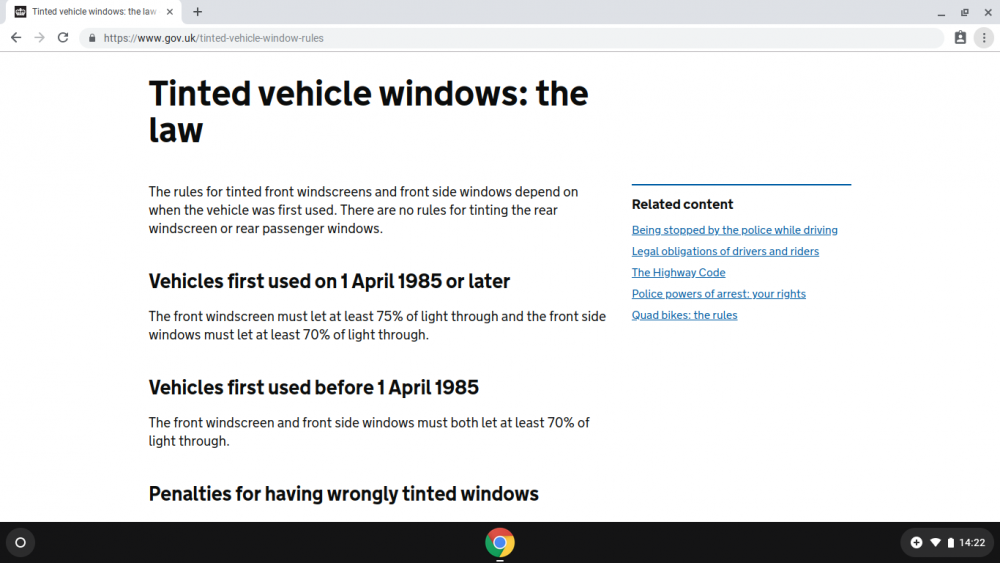This screenshot has height=563, width=1000.
Task: Open Legal obligations of drivers link
Action: (x=725, y=251)
